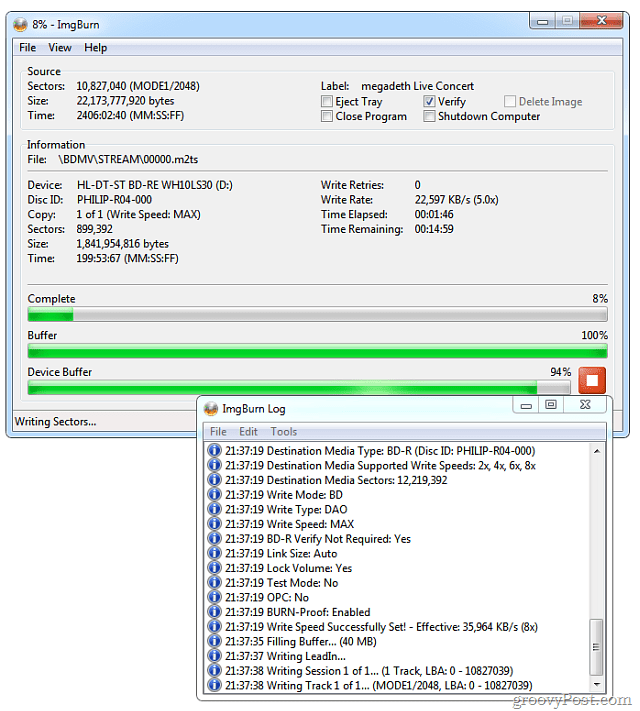Click the ImgBurn Log window title icon
640x711 pixels.
point(211,409)
